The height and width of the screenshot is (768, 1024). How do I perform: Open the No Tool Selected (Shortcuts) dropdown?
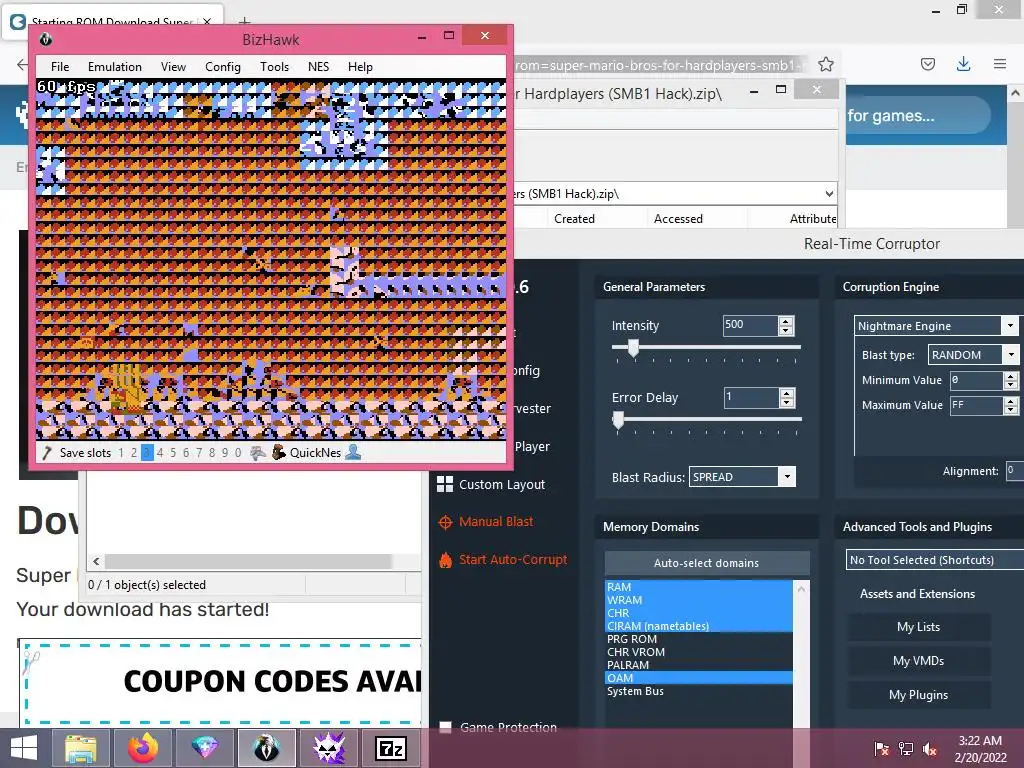pos(935,560)
